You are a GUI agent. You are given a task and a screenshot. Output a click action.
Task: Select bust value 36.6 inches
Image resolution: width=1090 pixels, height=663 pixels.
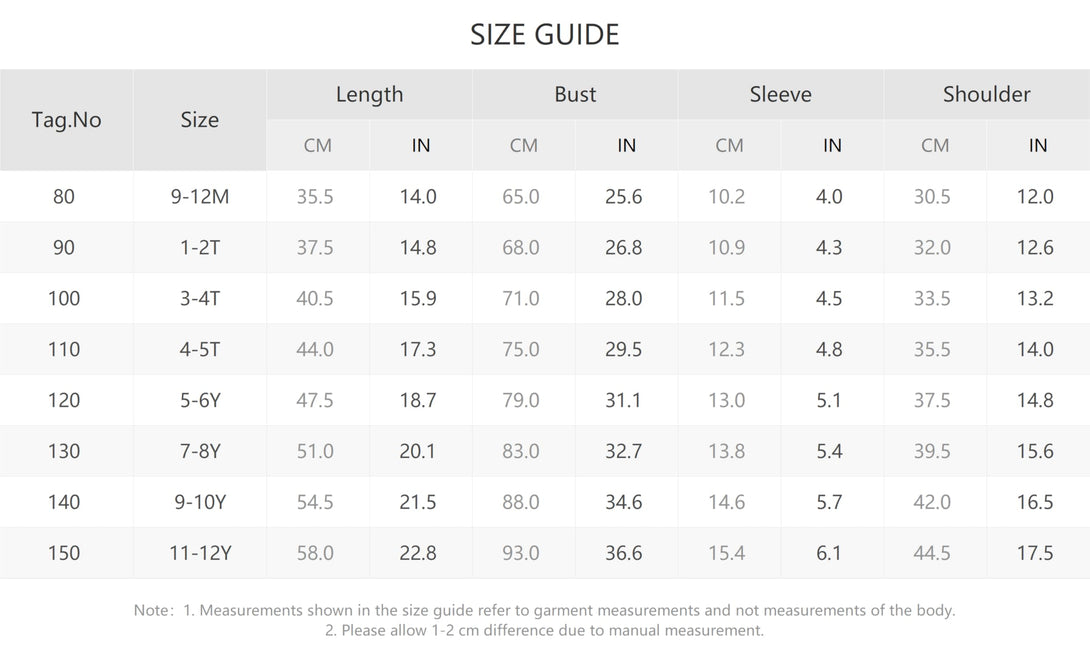(624, 553)
